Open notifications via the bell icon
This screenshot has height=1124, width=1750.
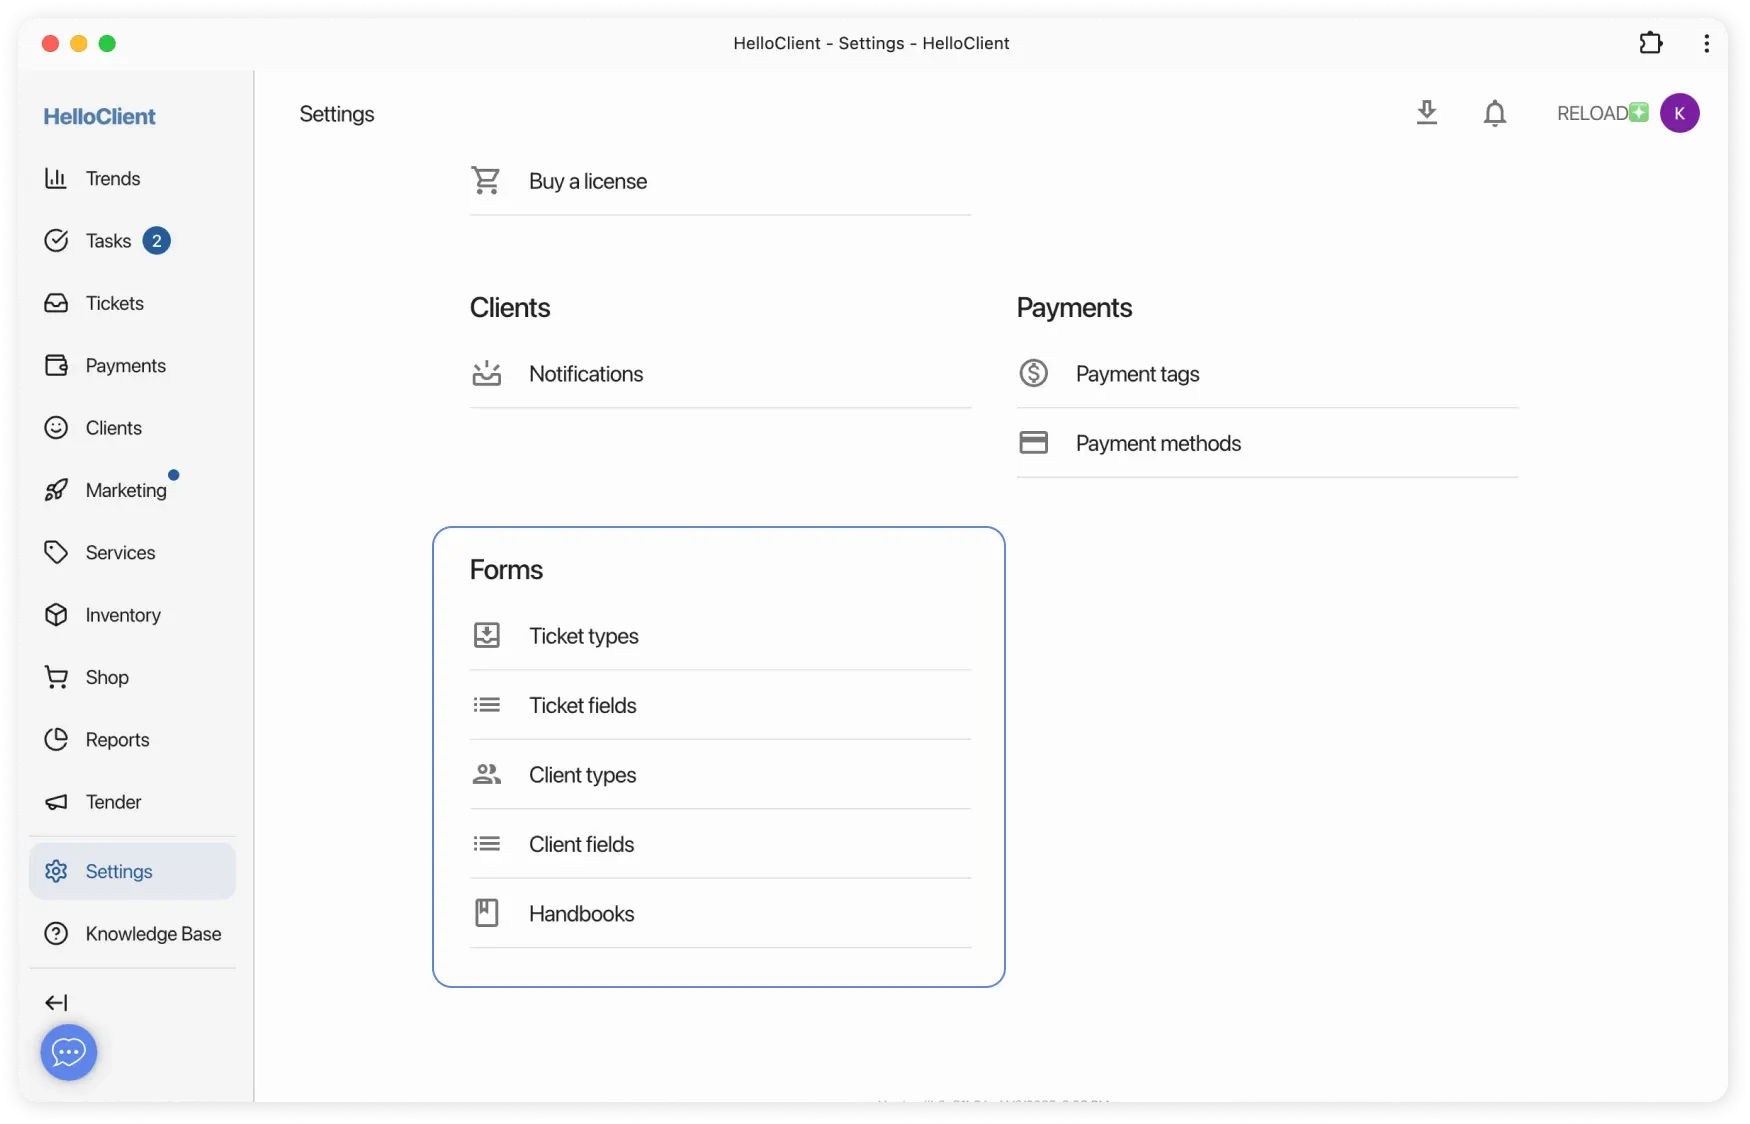coord(1495,112)
